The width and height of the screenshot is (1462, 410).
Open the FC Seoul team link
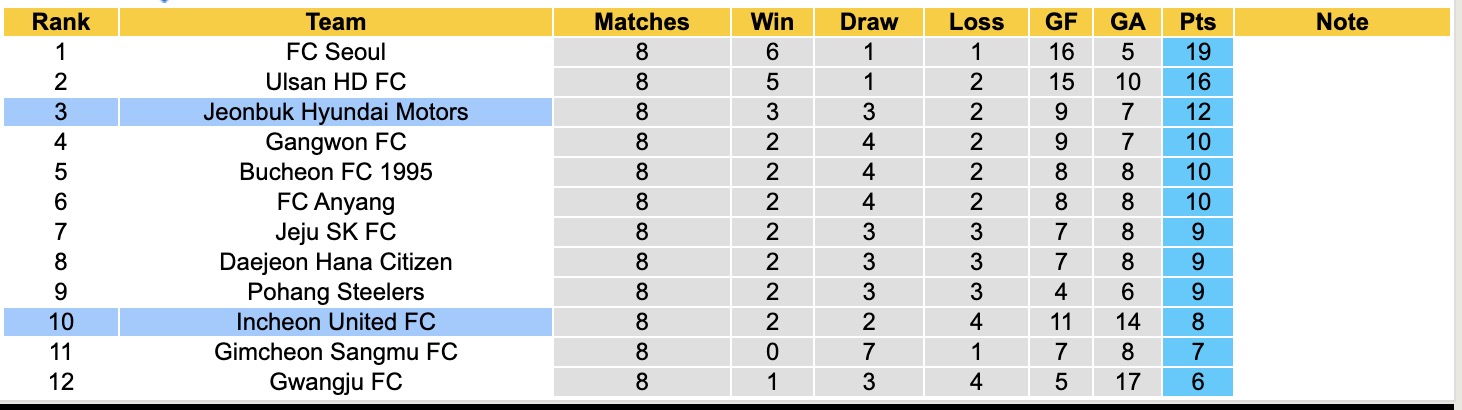(336, 52)
